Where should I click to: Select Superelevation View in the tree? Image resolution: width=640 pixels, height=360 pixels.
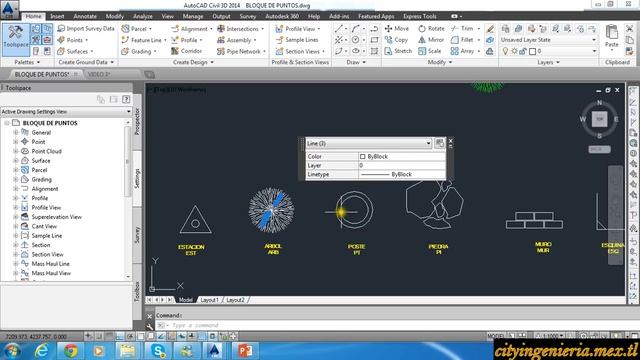[57, 217]
